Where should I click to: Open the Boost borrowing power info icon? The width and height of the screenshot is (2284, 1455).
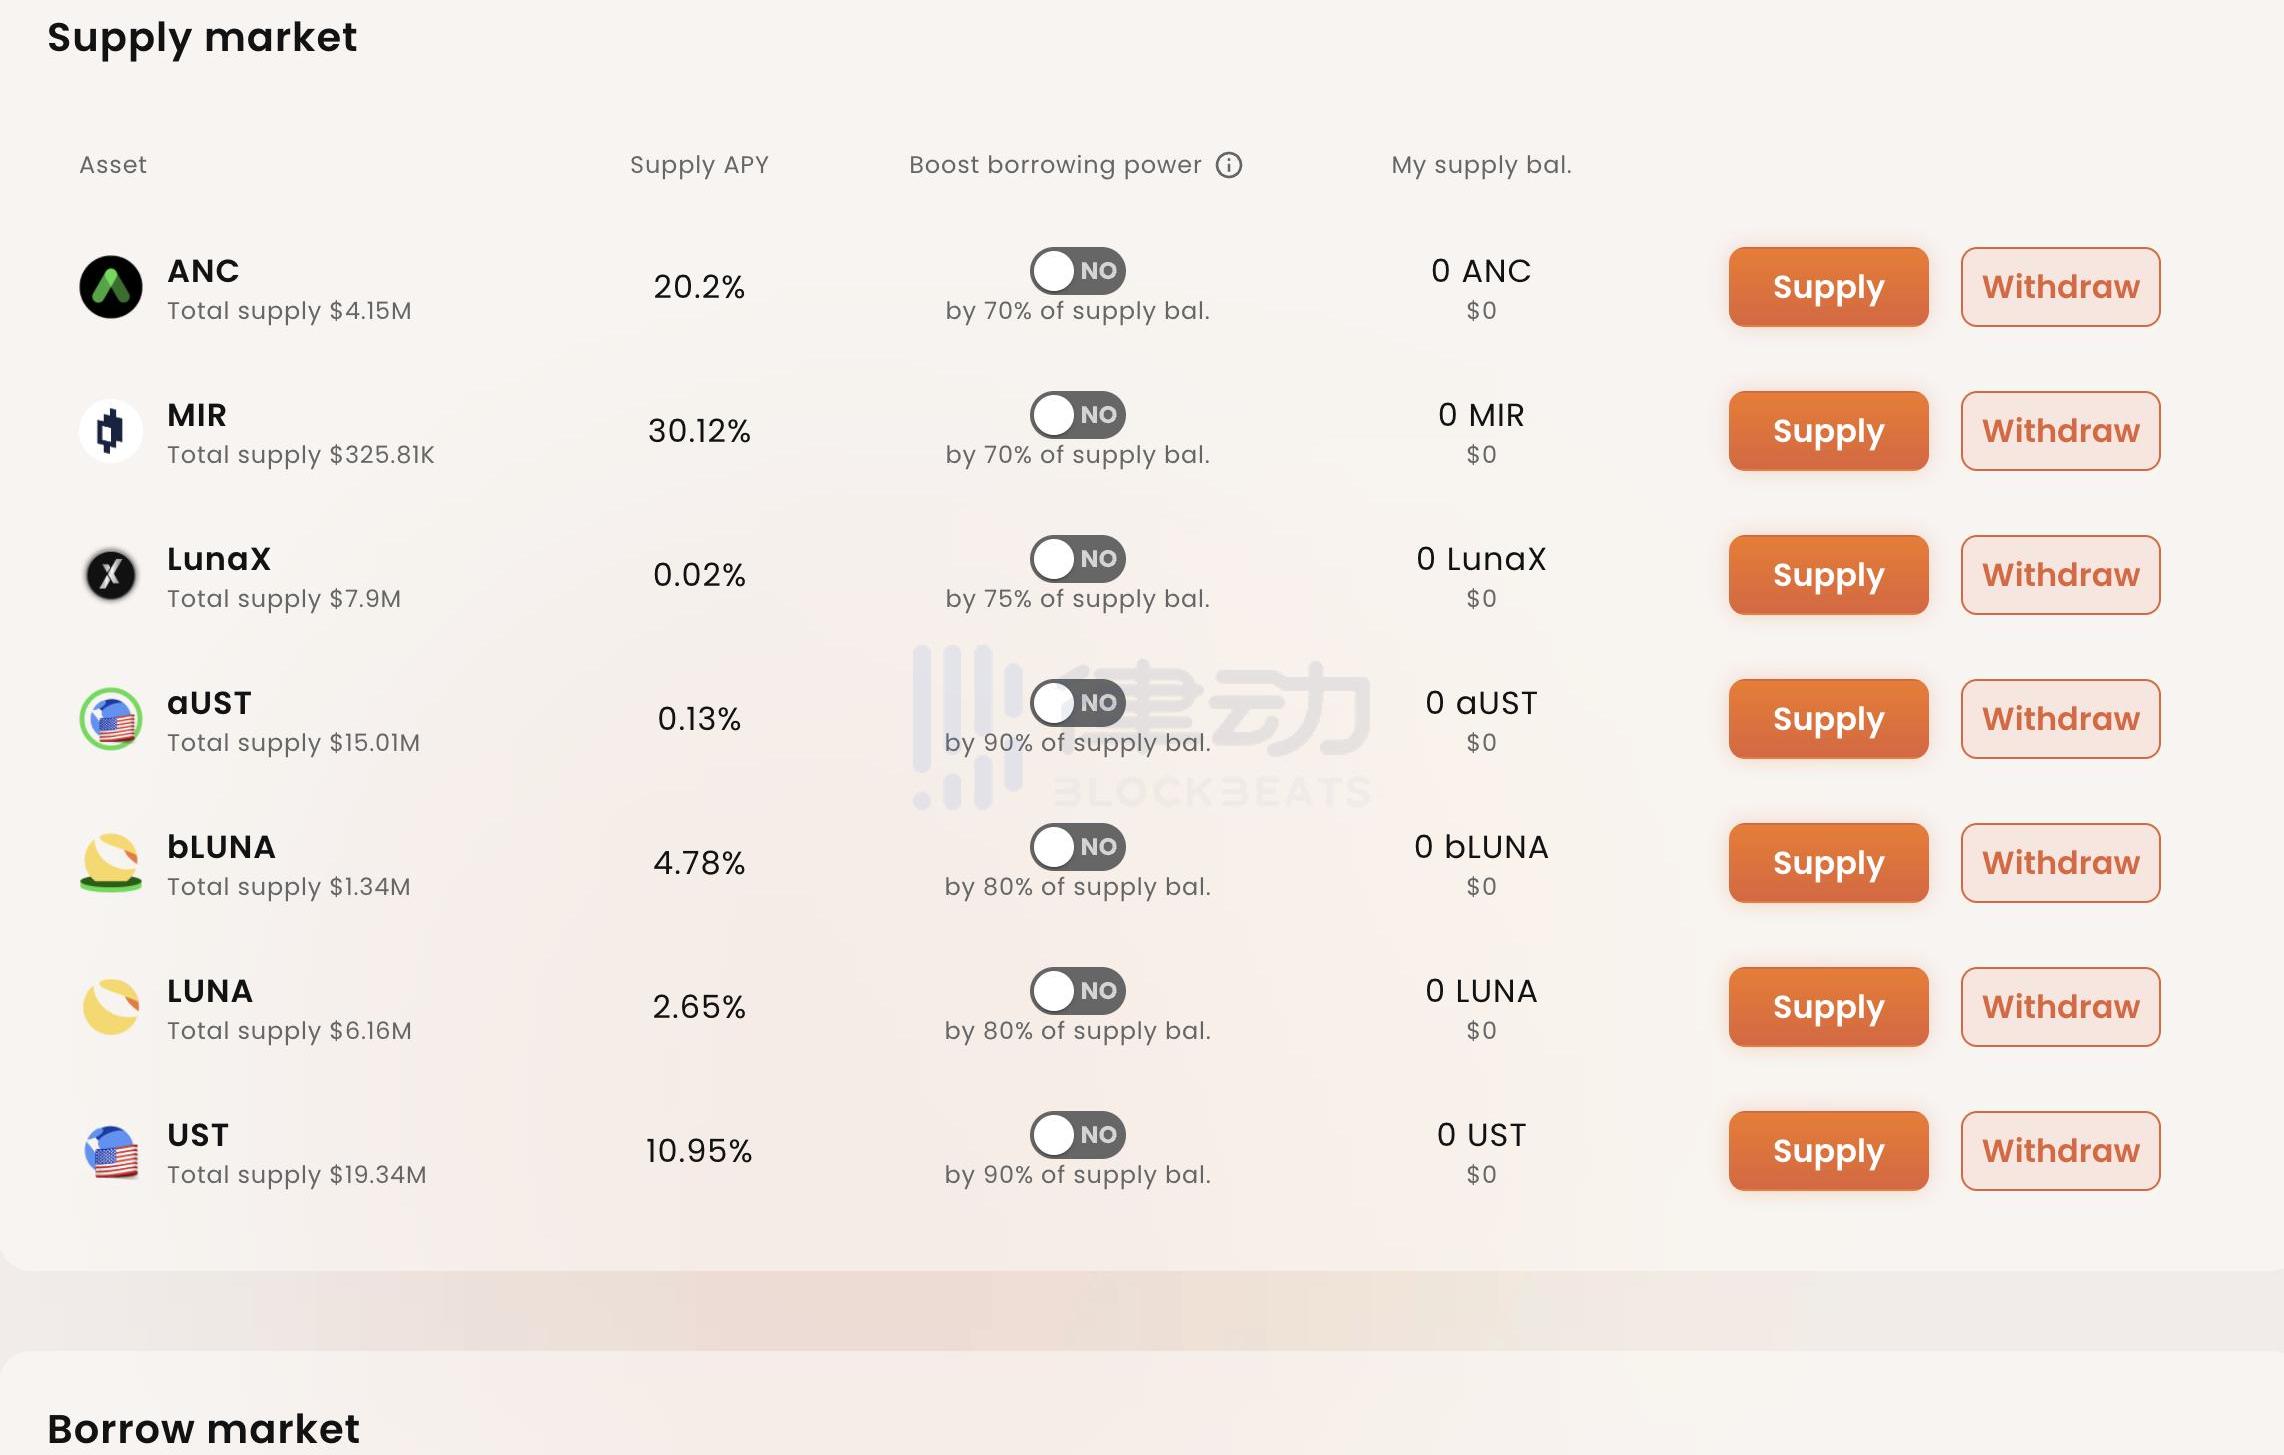click(1228, 165)
